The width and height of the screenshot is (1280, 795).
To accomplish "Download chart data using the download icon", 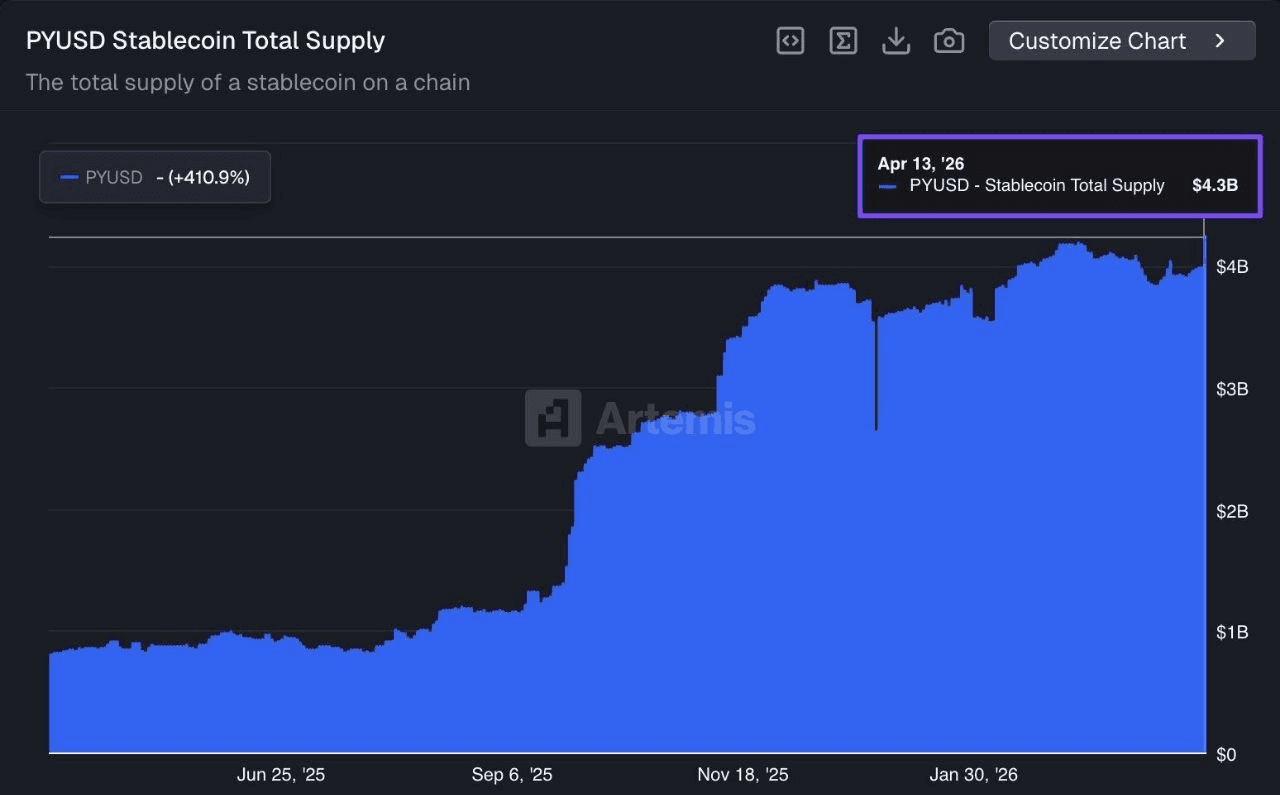I will [x=896, y=41].
